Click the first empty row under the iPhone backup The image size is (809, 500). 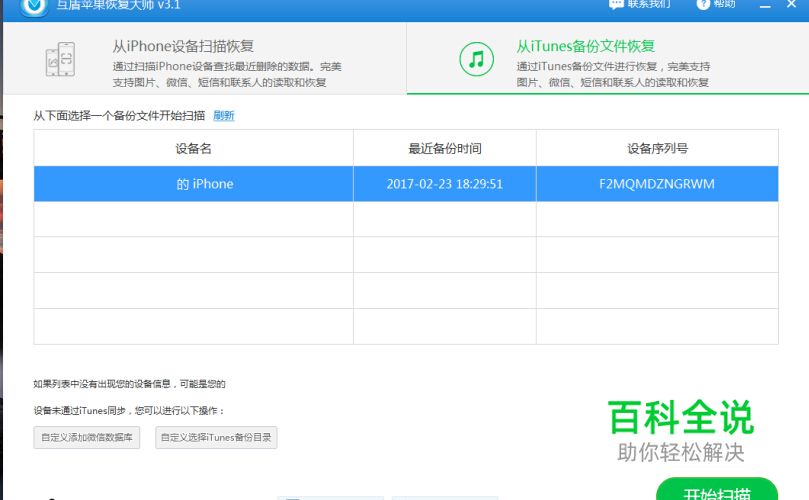[406, 219]
